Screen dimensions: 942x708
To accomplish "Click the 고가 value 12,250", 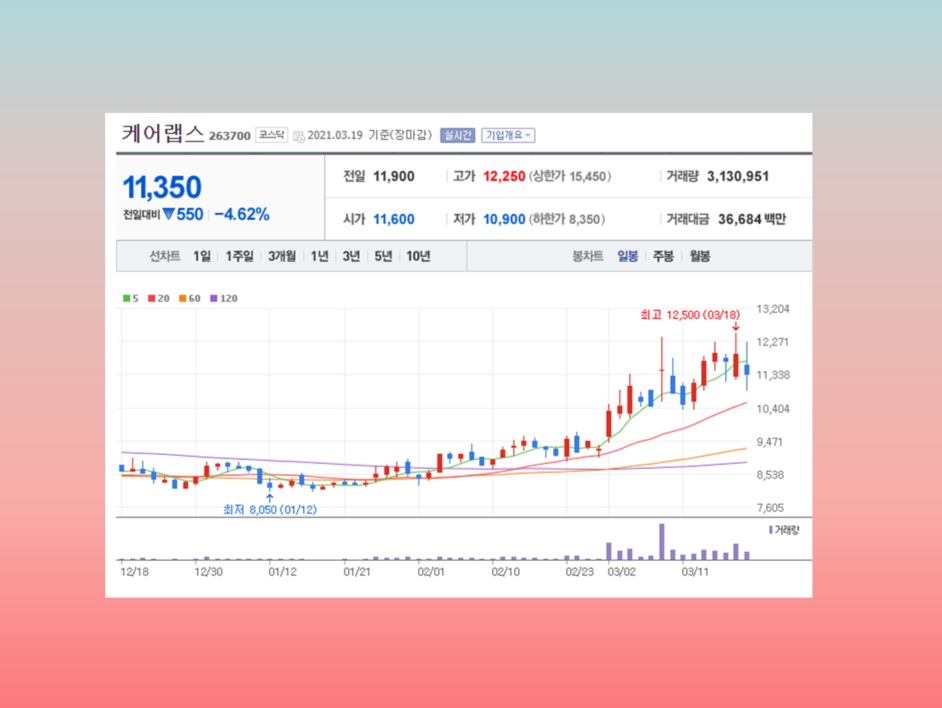I will (x=504, y=177).
